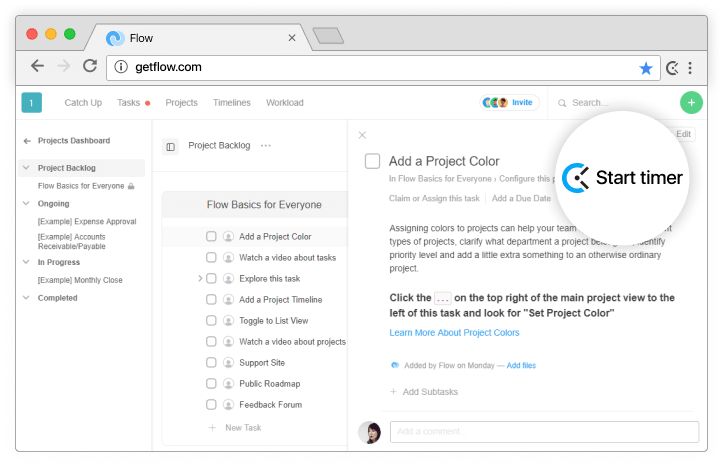
Task: Click the teal workspace icon labeled 1
Action: pos(31,102)
